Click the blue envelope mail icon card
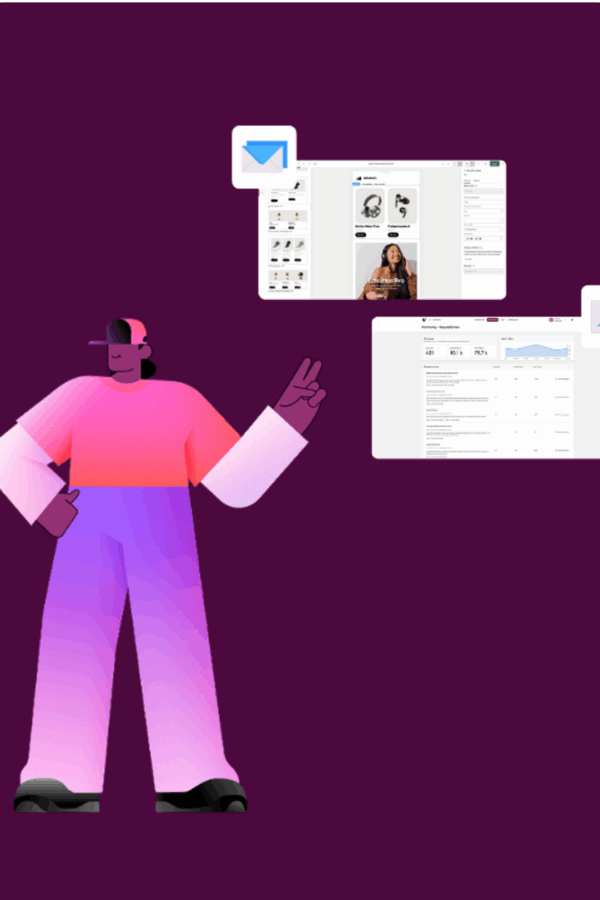The image size is (600, 900). (264, 157)
